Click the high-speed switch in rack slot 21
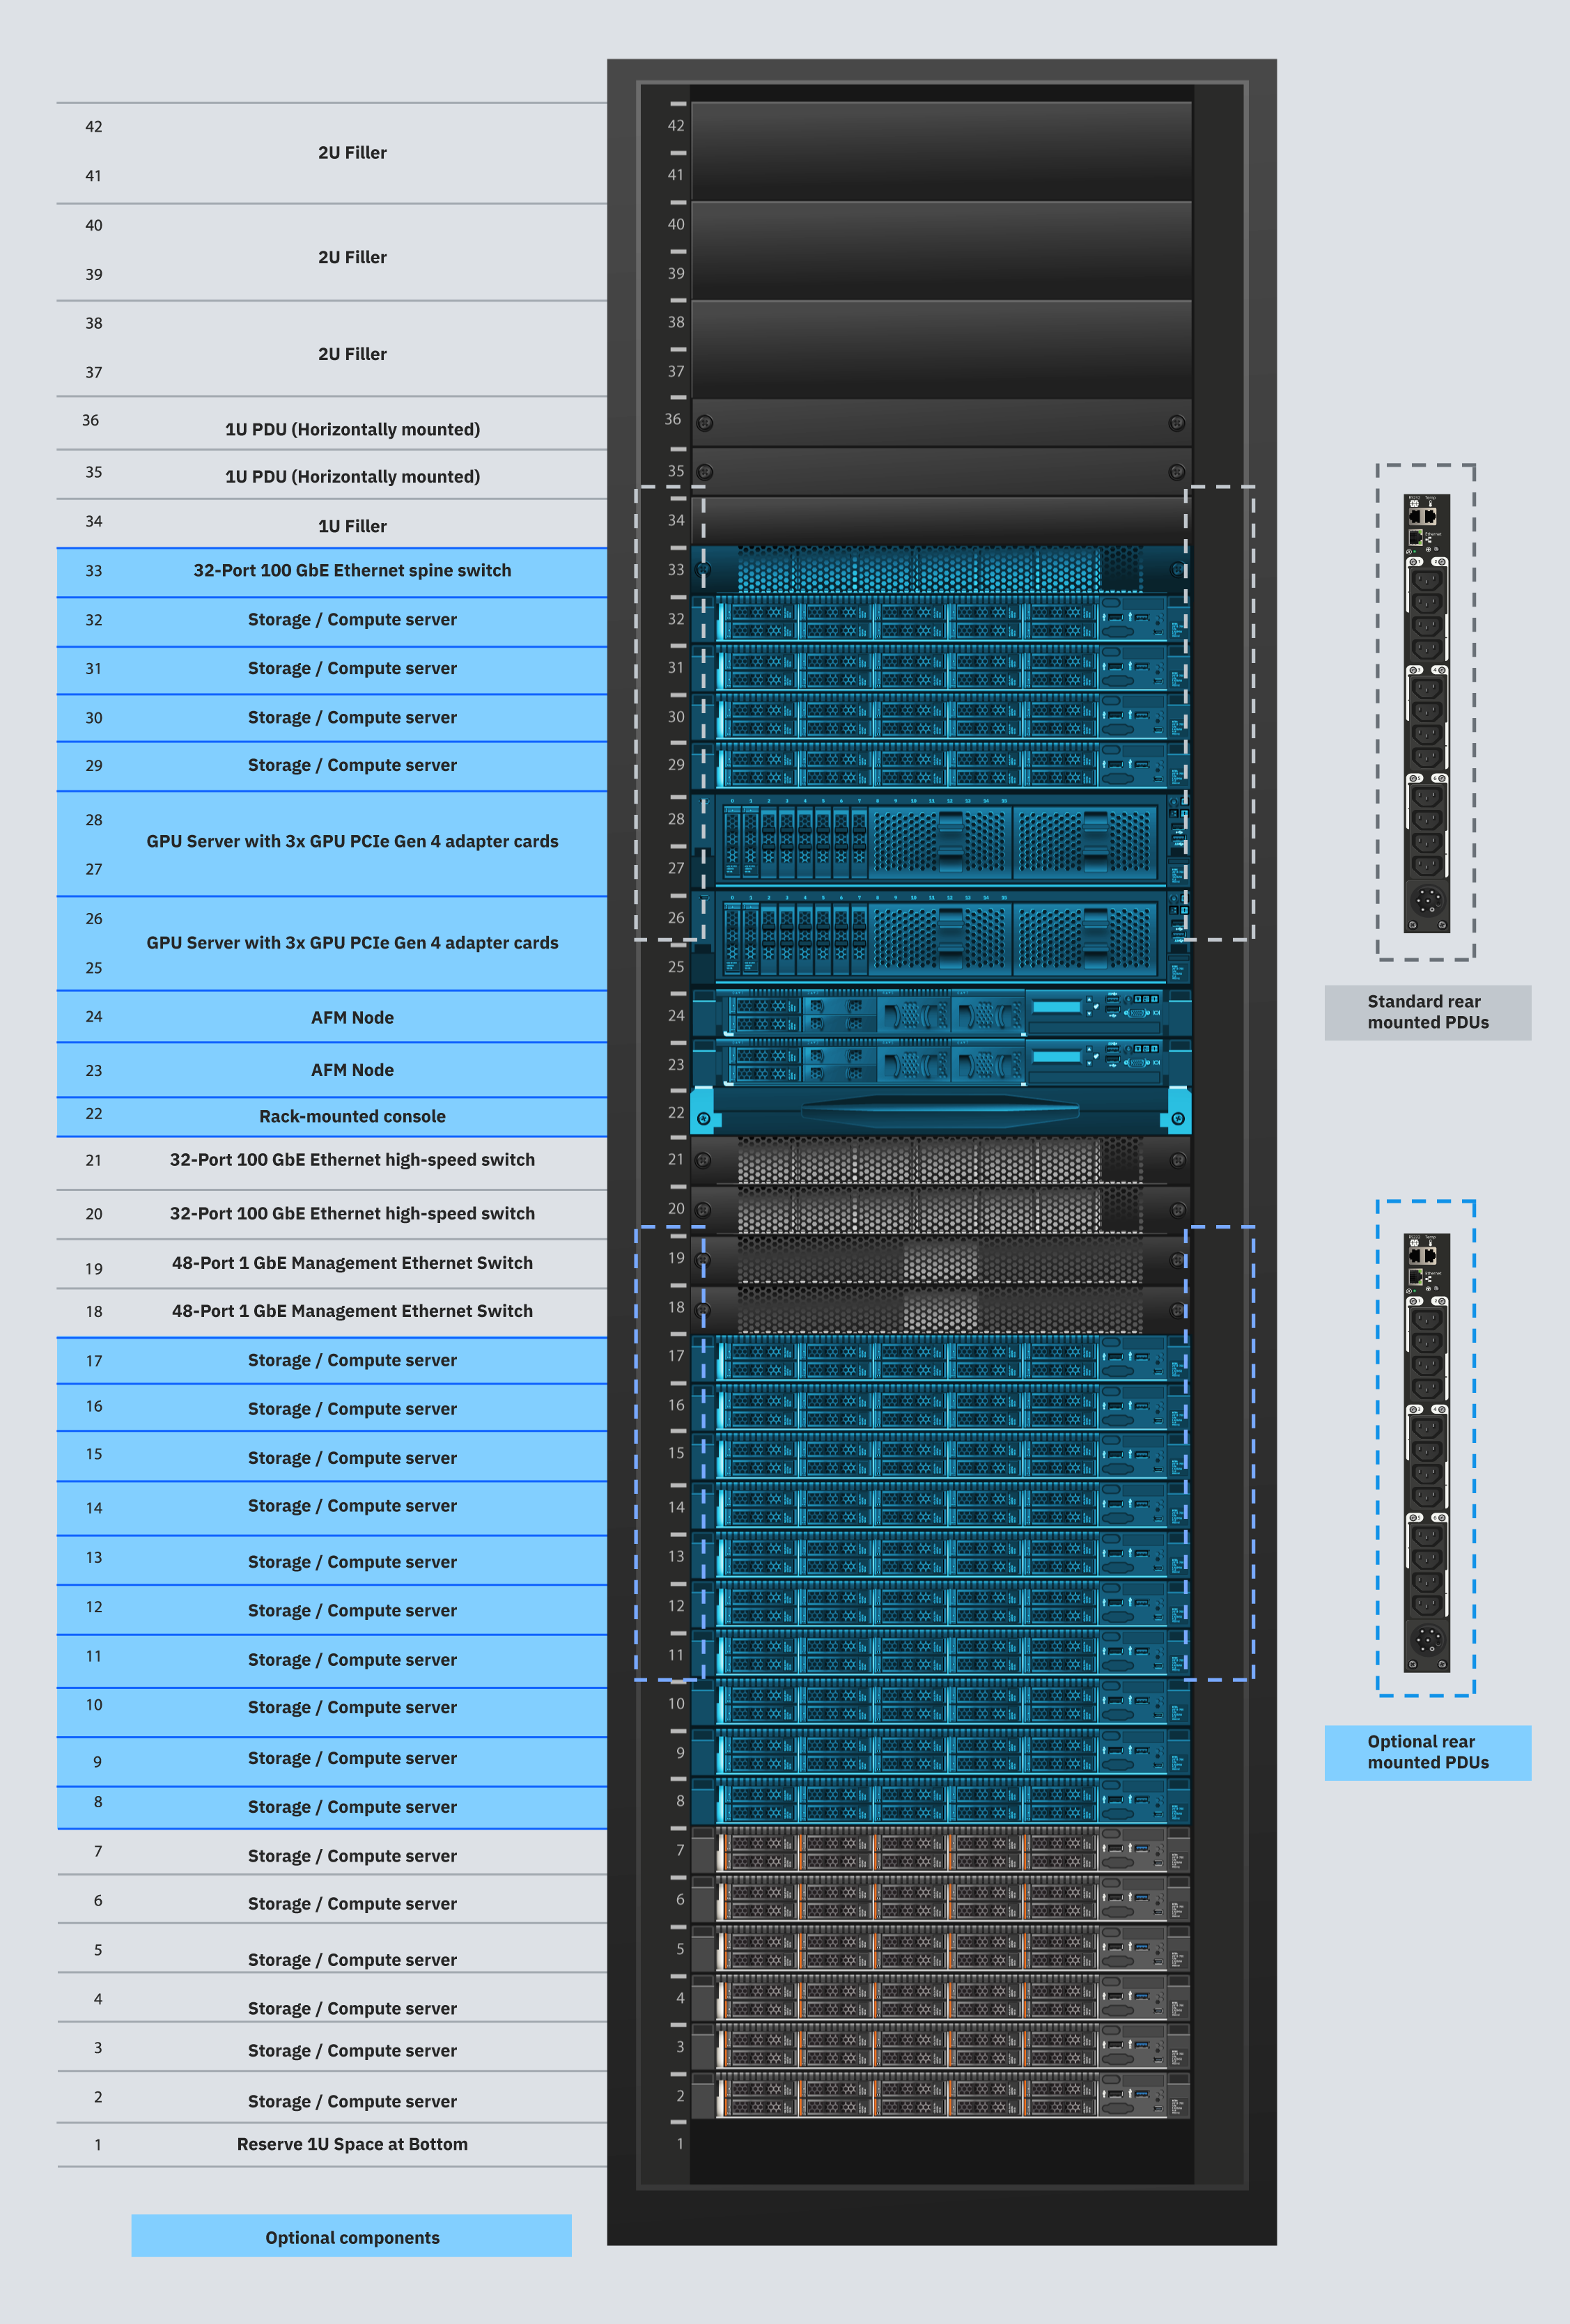1570x2324 pixels. (x=940, y=1160)
